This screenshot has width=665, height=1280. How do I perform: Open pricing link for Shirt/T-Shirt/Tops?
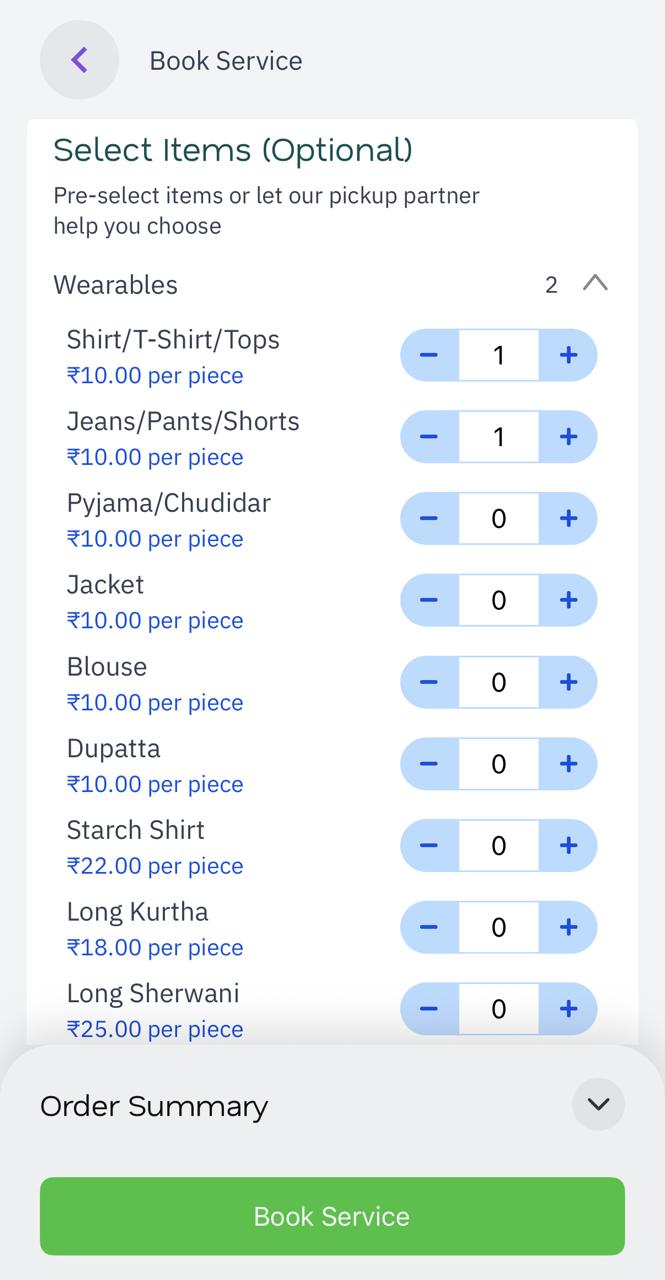(154, 375)
